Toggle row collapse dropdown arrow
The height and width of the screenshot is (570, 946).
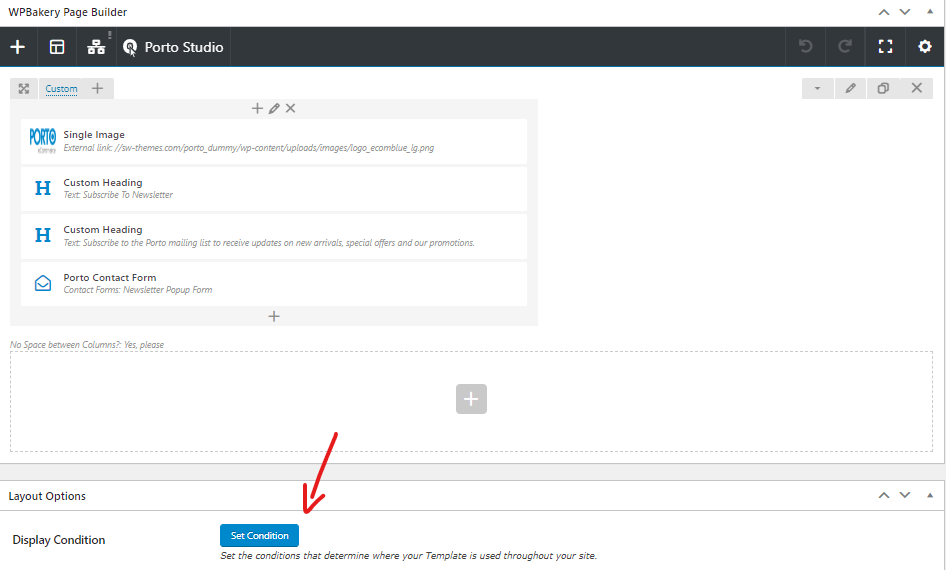tap(817, 89)
